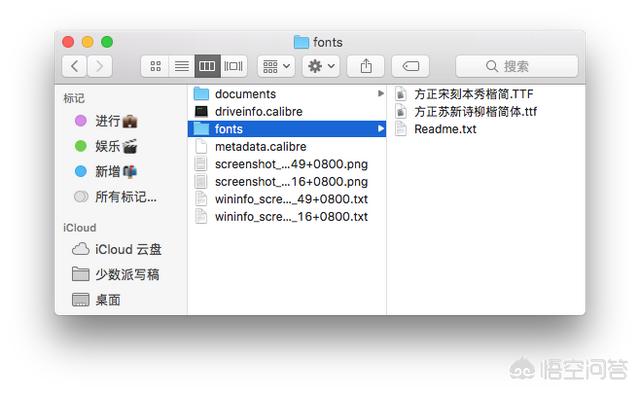Close the window with the red button
This screenshot has height=393, width=640.
coord(68,42)
